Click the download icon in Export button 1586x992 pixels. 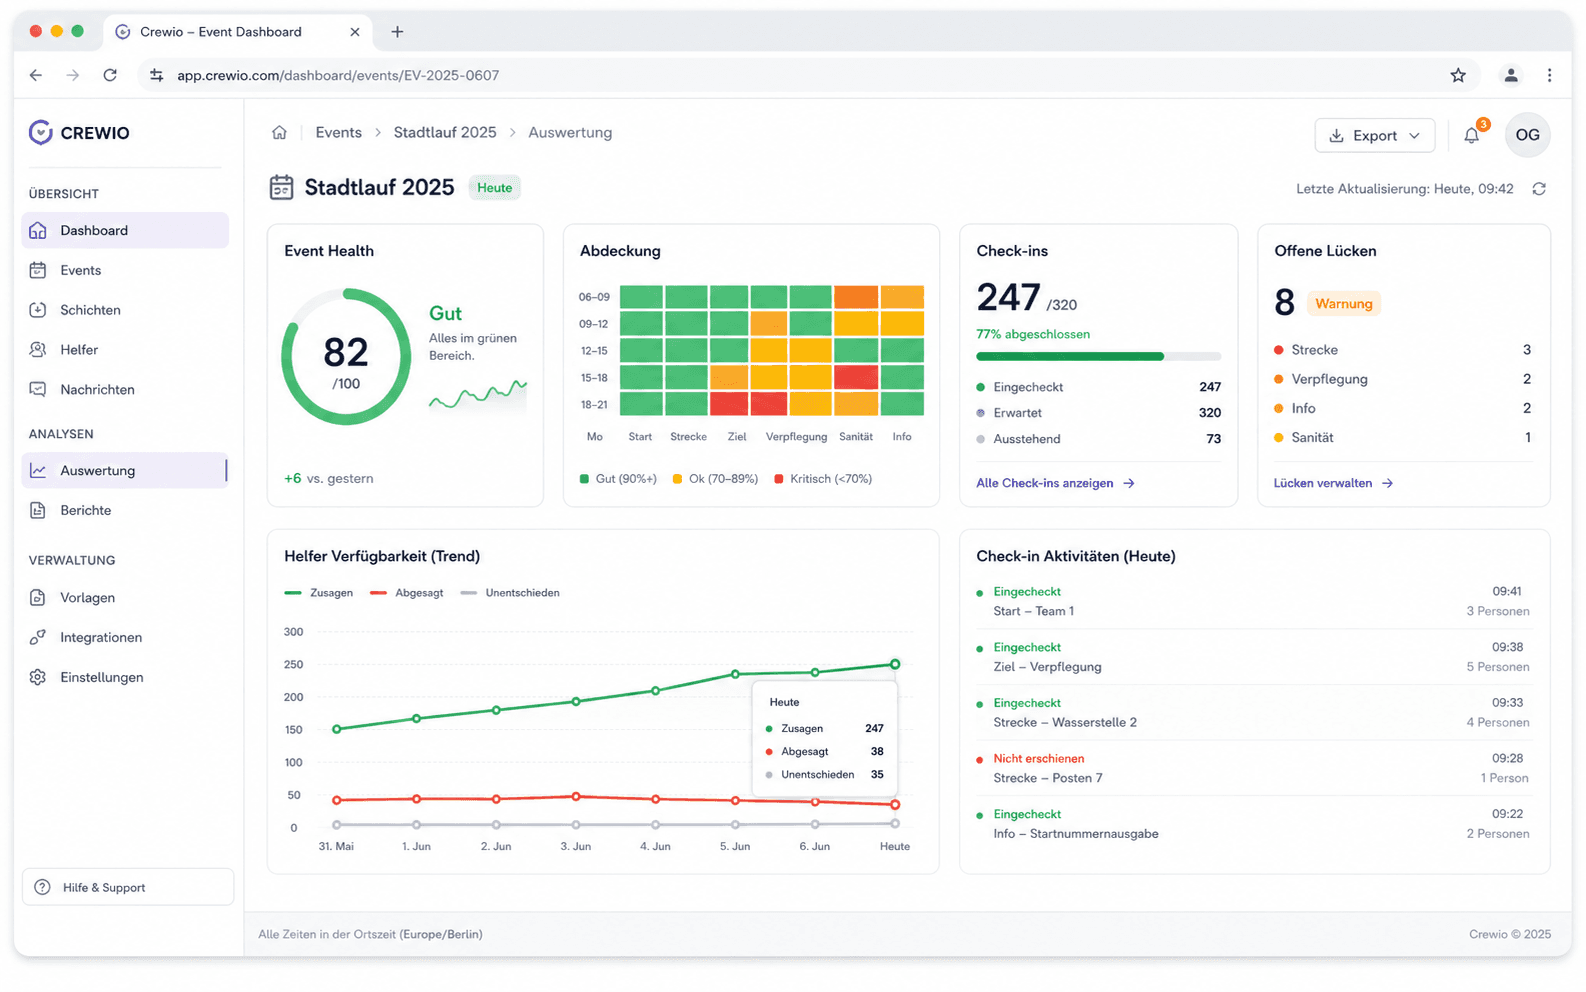click(x=1336, y=135)
